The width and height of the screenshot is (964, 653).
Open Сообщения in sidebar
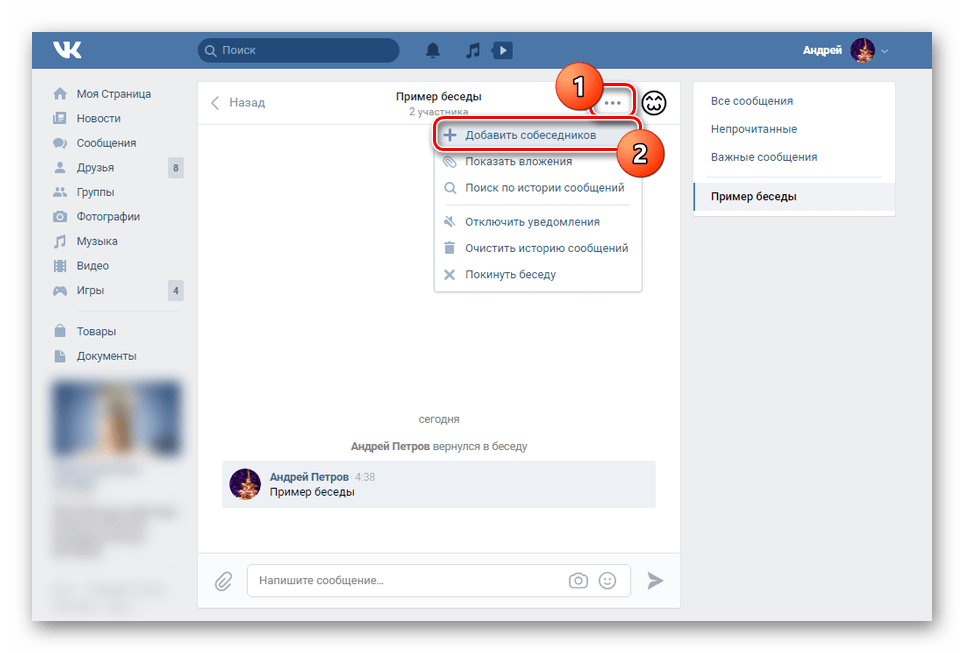coord(106,143)
